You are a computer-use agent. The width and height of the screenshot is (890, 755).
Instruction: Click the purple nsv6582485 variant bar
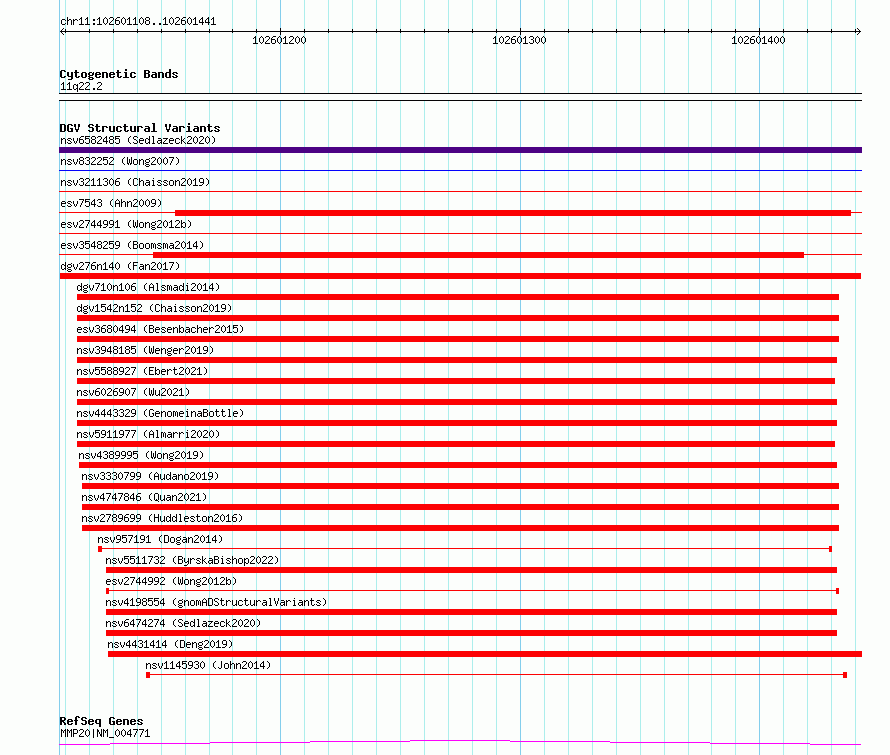pos(460,150)
